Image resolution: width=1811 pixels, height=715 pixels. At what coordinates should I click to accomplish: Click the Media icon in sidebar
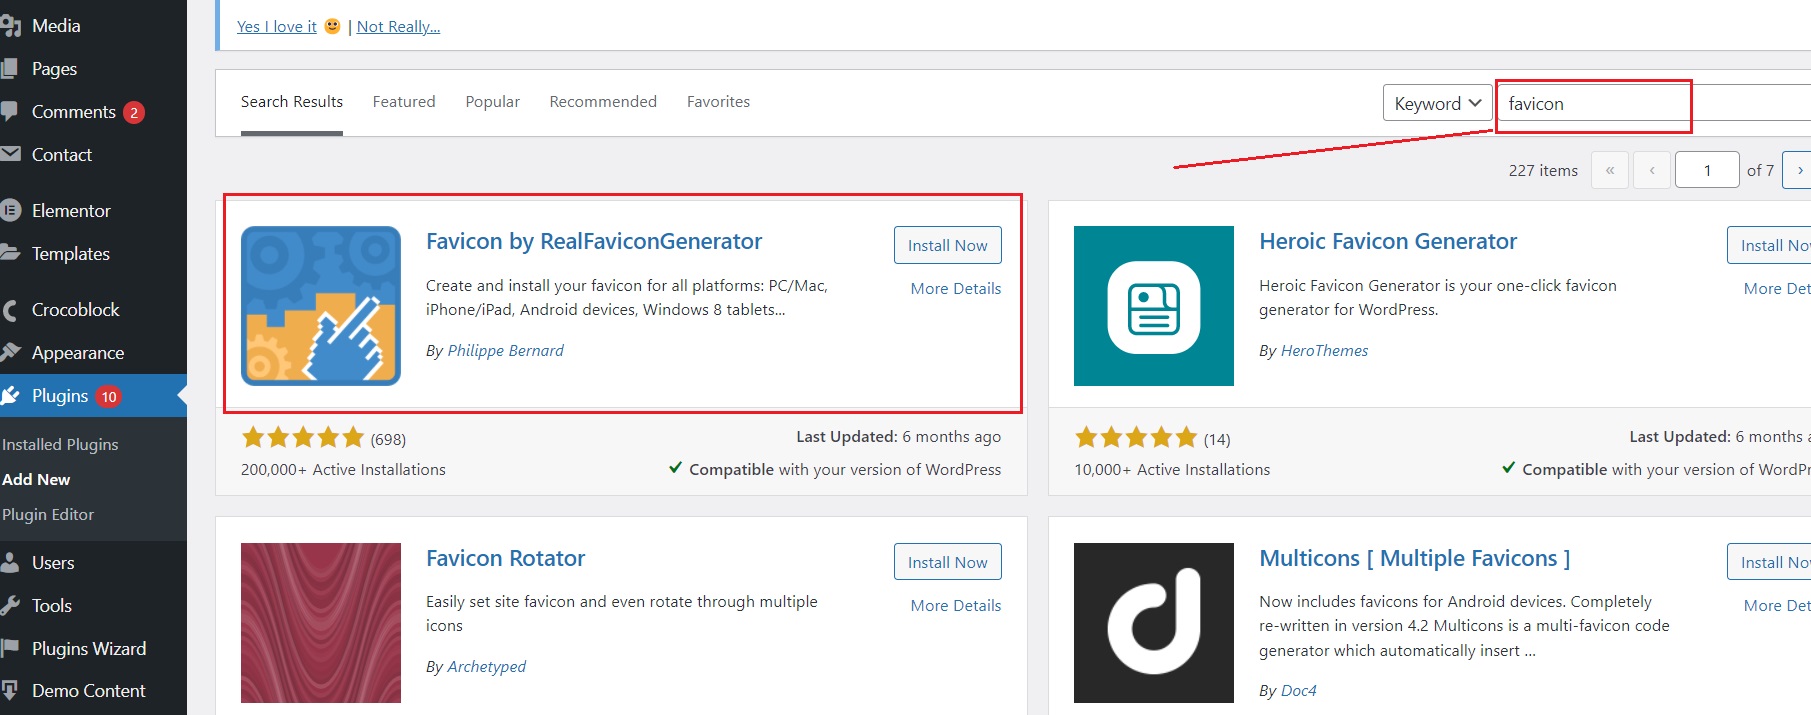click(x=10, y=26)
